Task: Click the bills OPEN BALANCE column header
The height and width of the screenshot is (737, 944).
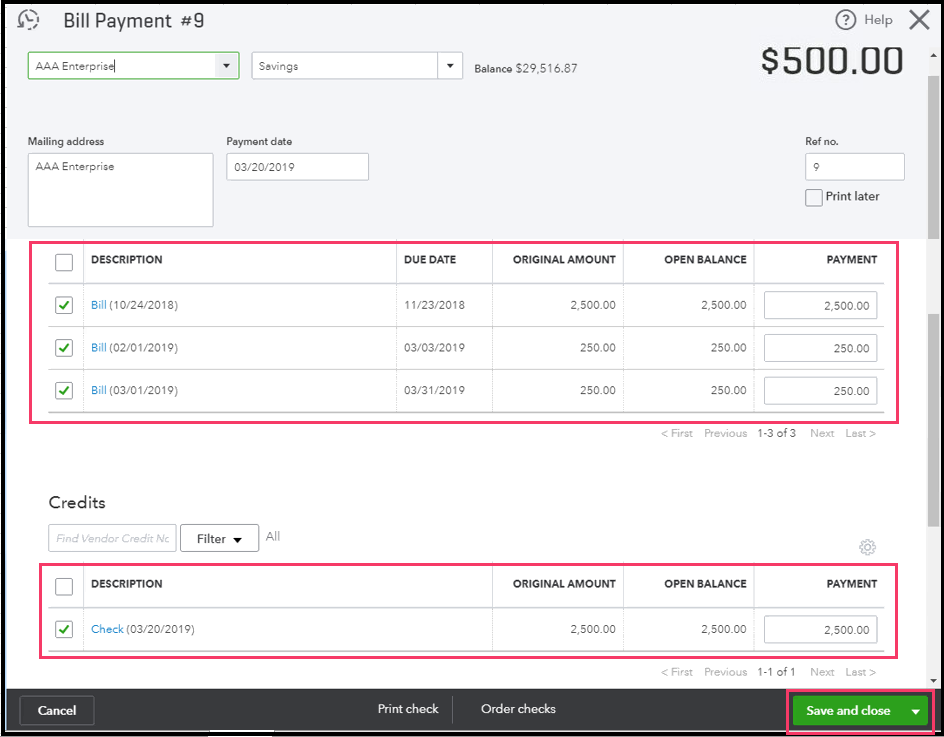Action: tap(705, 260)
